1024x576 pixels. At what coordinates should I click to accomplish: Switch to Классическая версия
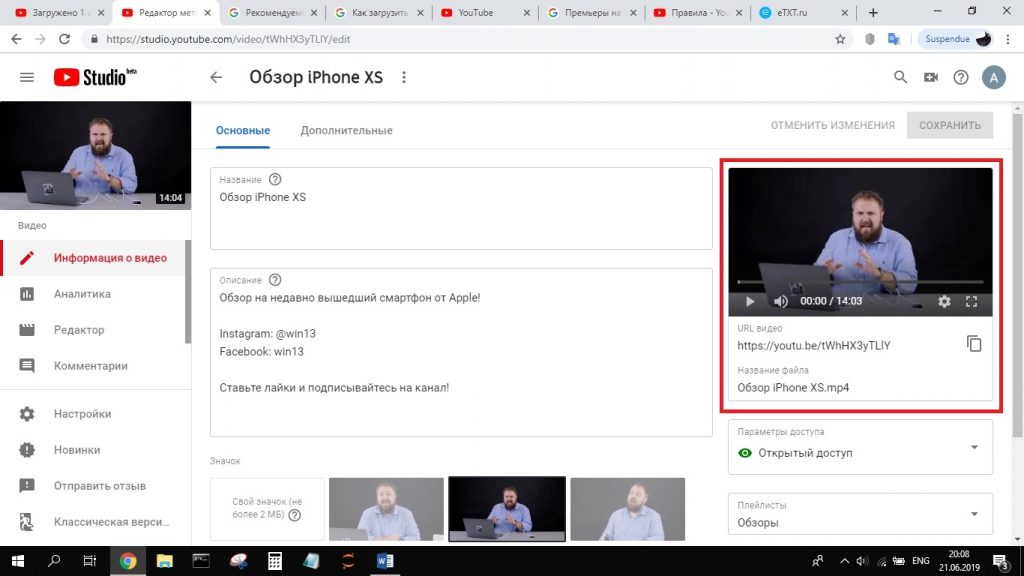tap(95, 522)
